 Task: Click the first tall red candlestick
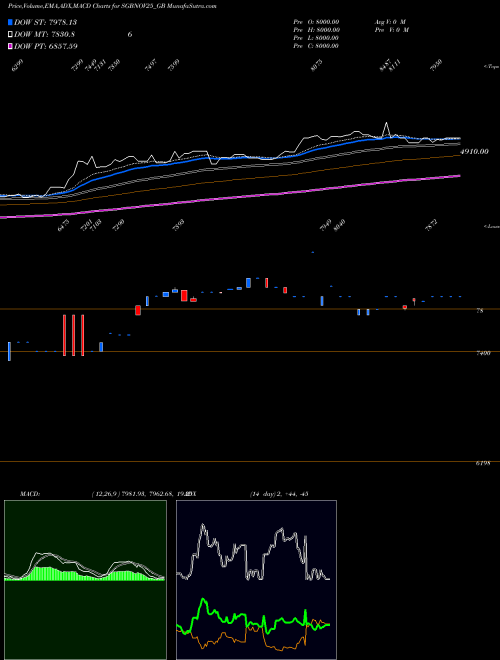[64, 335]
